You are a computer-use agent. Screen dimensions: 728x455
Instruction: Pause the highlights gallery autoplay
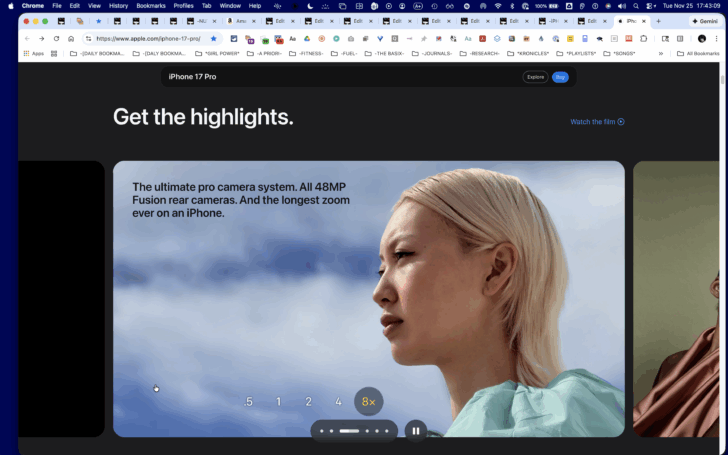coord(416,431)
